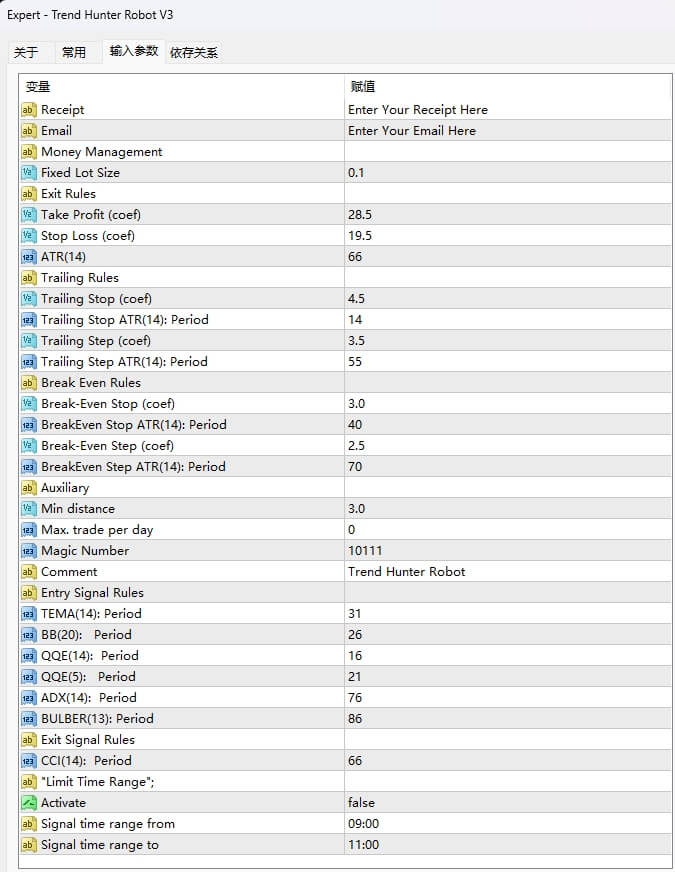
Task: Edit the Receipt value field
Action: (507, 110)
